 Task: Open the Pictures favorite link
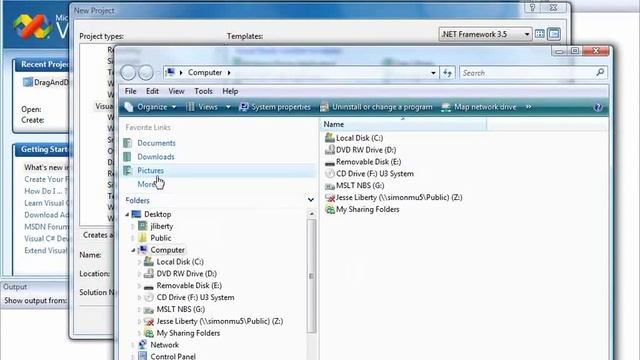150,171
